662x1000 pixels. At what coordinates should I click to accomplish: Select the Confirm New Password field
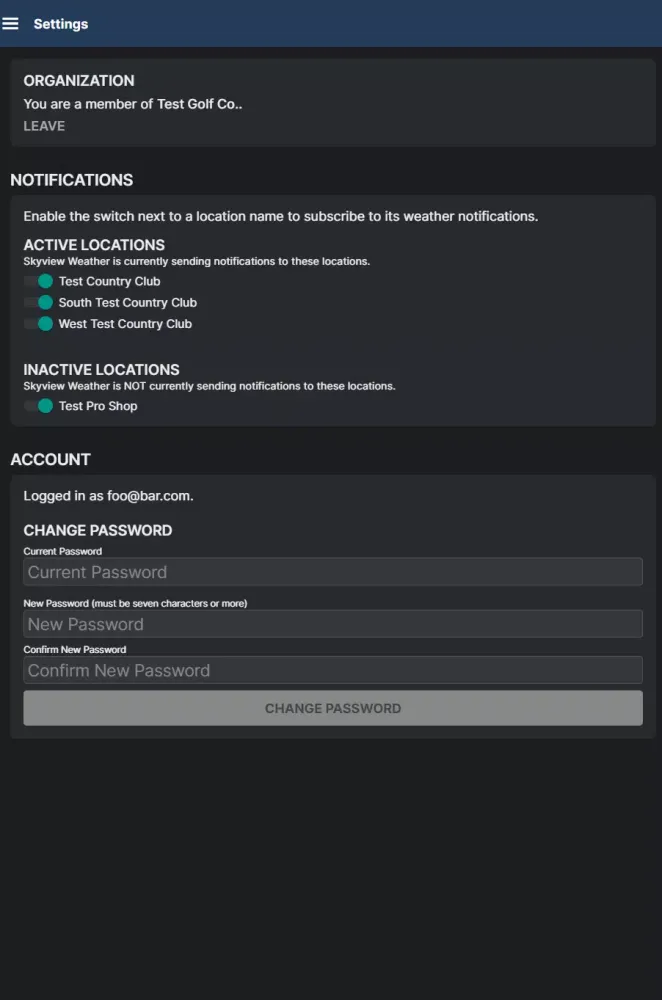[x=332, y=670]
